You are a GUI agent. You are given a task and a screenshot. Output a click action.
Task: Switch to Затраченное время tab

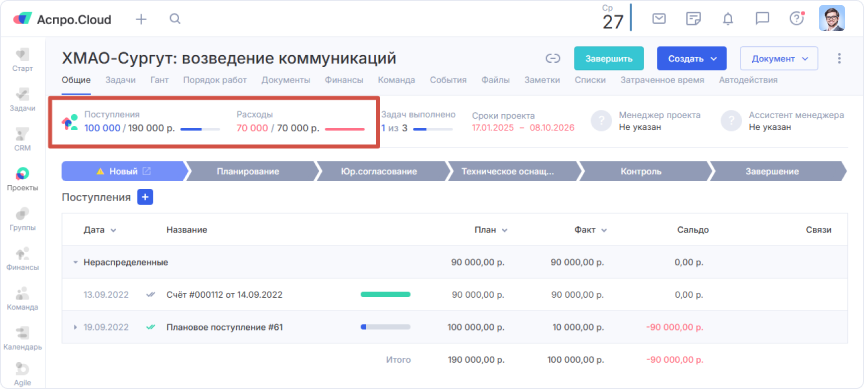662,80
